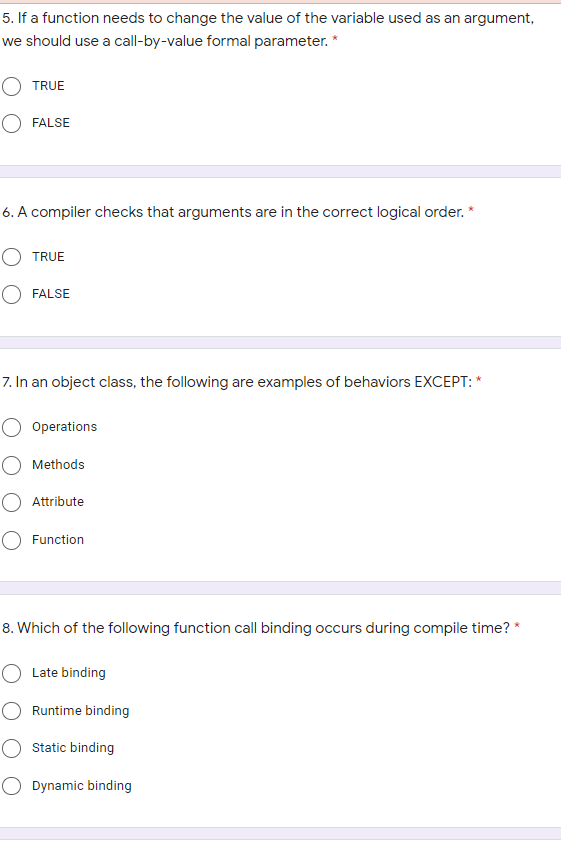This screenshot has width=561, height=841.
Task: Choose TRUE for the compiler question 6
Action: (x=11, y=257)
